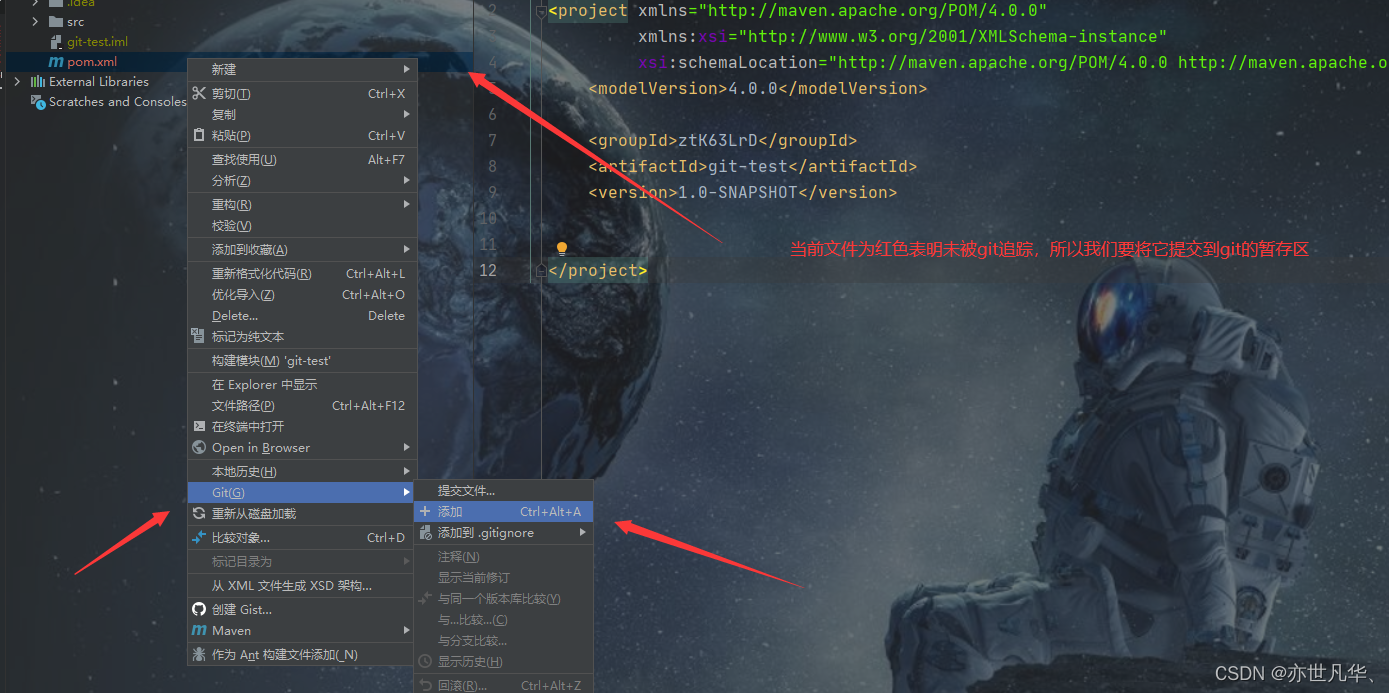Screen dimensions: 1389x693
Task: Click the GitHub icon beside 创建 Gist...
Action: click(199, 609)
